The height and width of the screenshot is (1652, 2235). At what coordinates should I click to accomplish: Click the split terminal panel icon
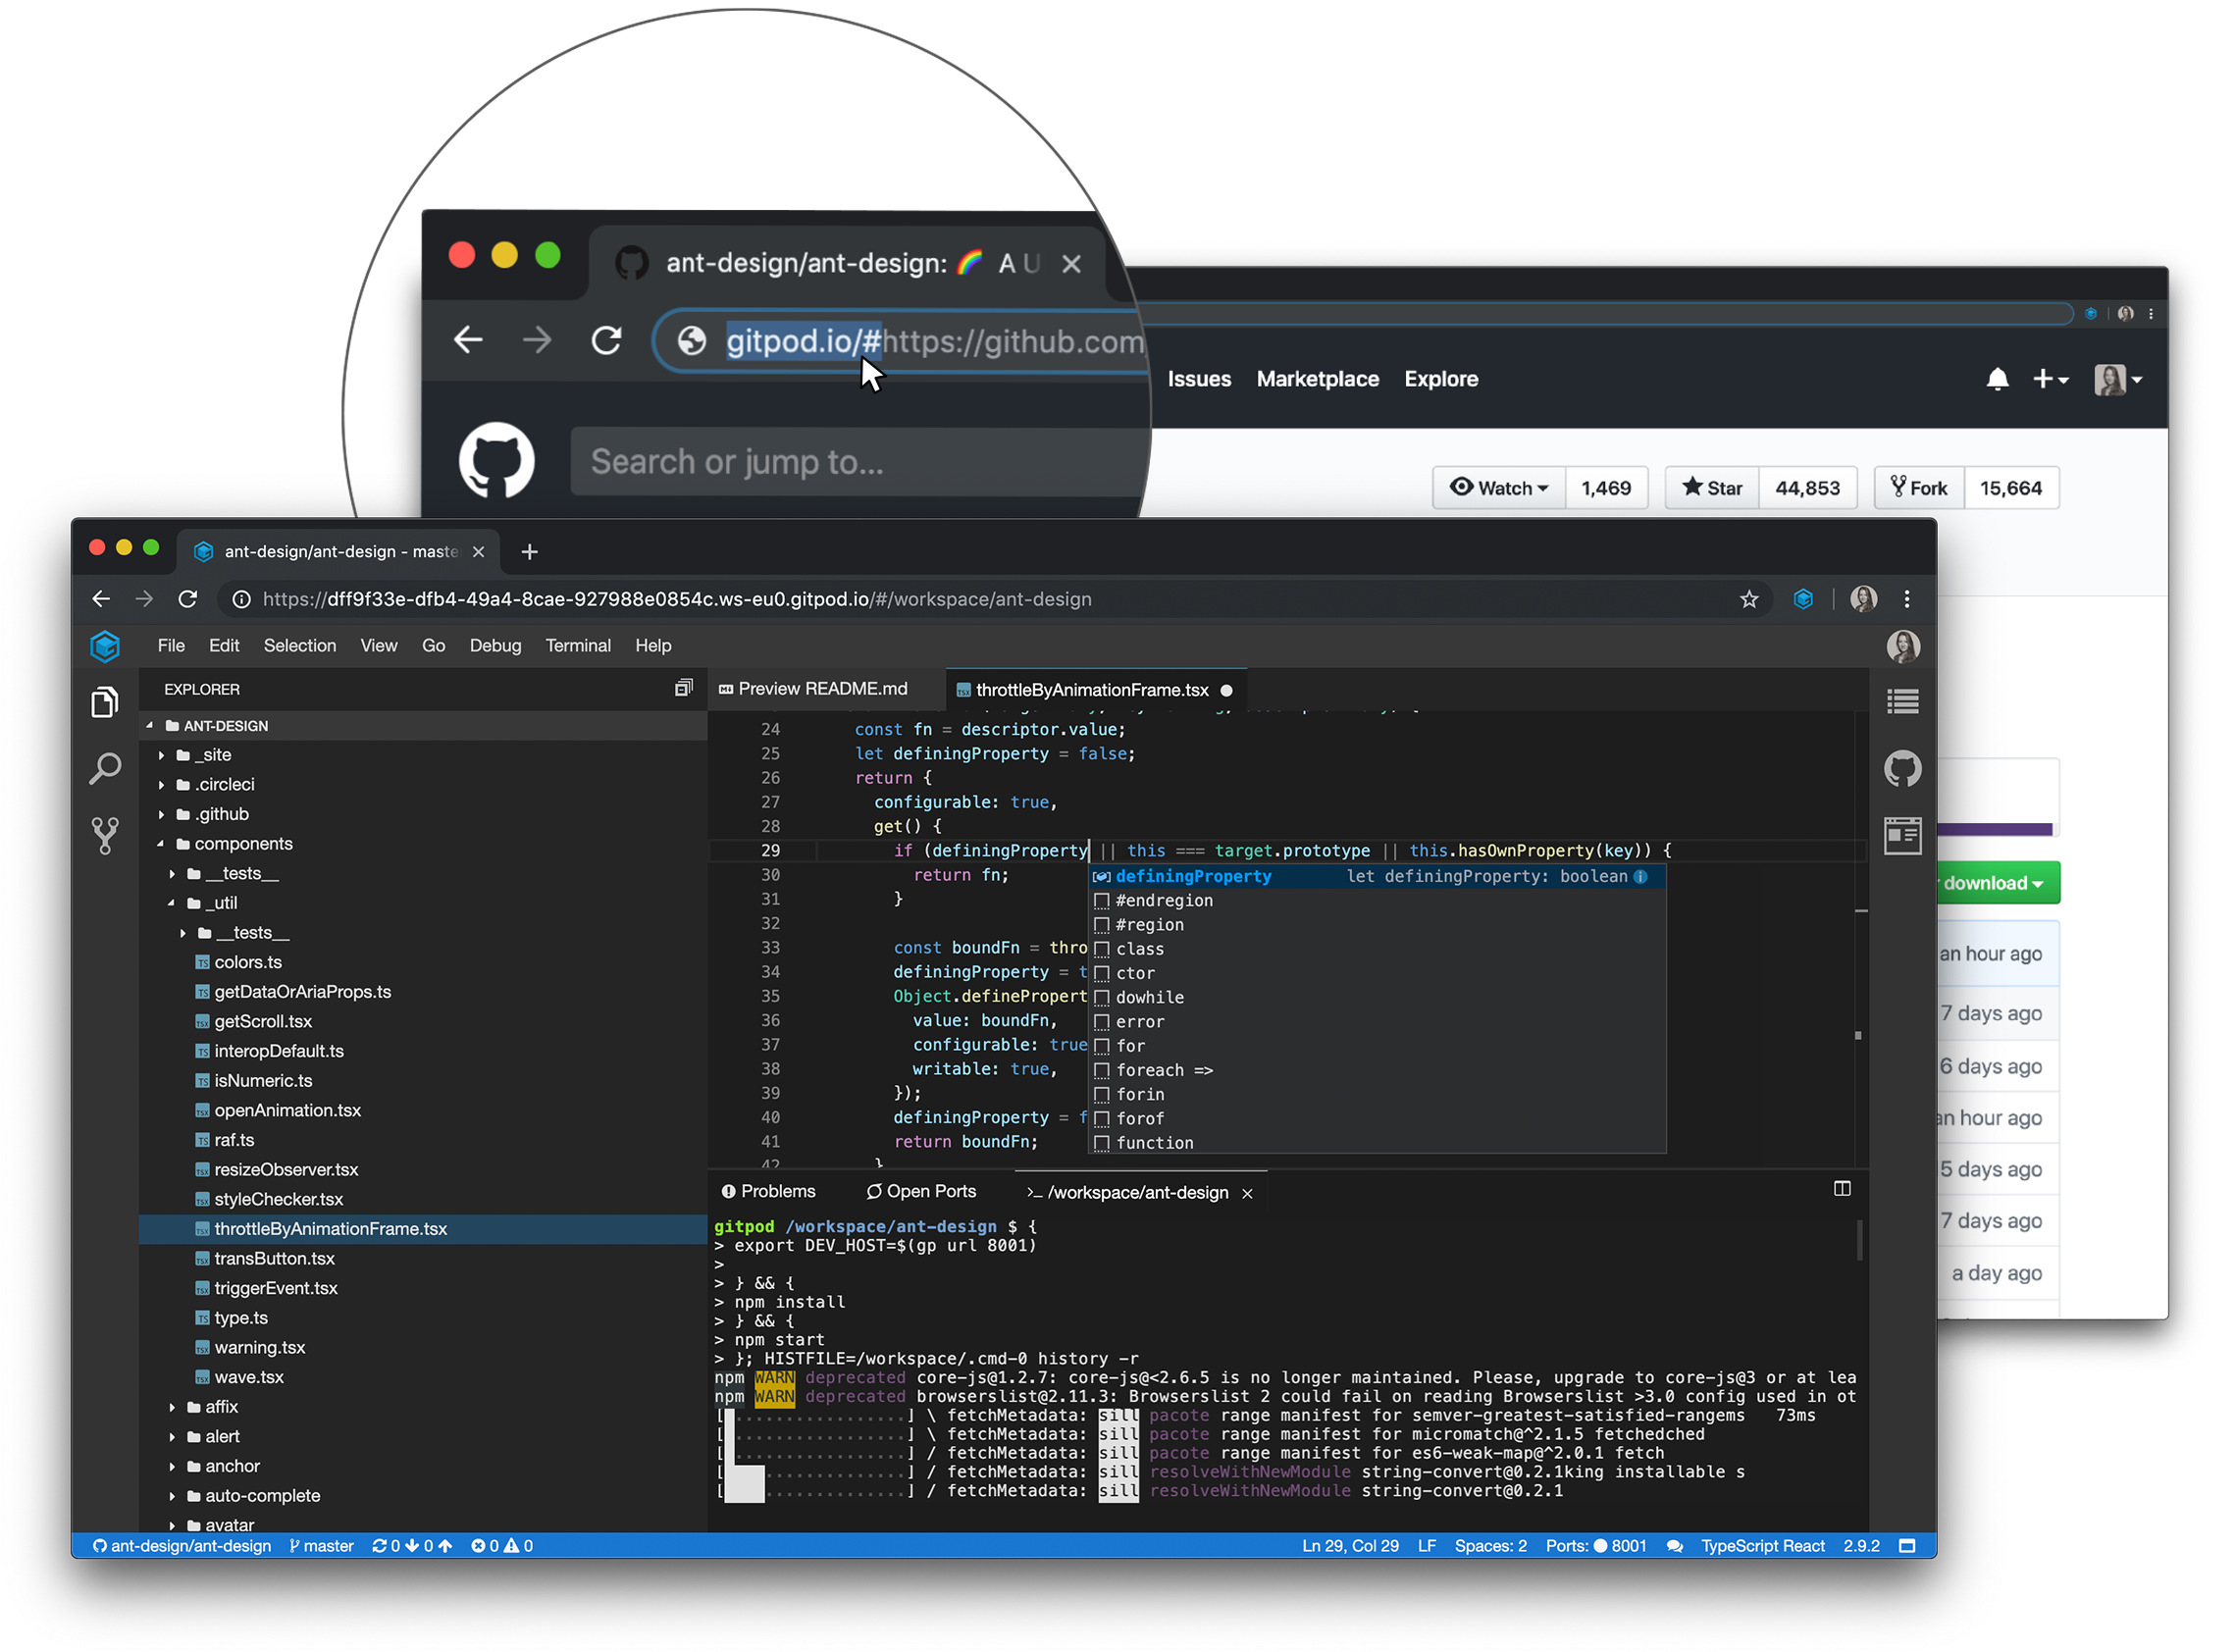click(x=1842, y=1189)
